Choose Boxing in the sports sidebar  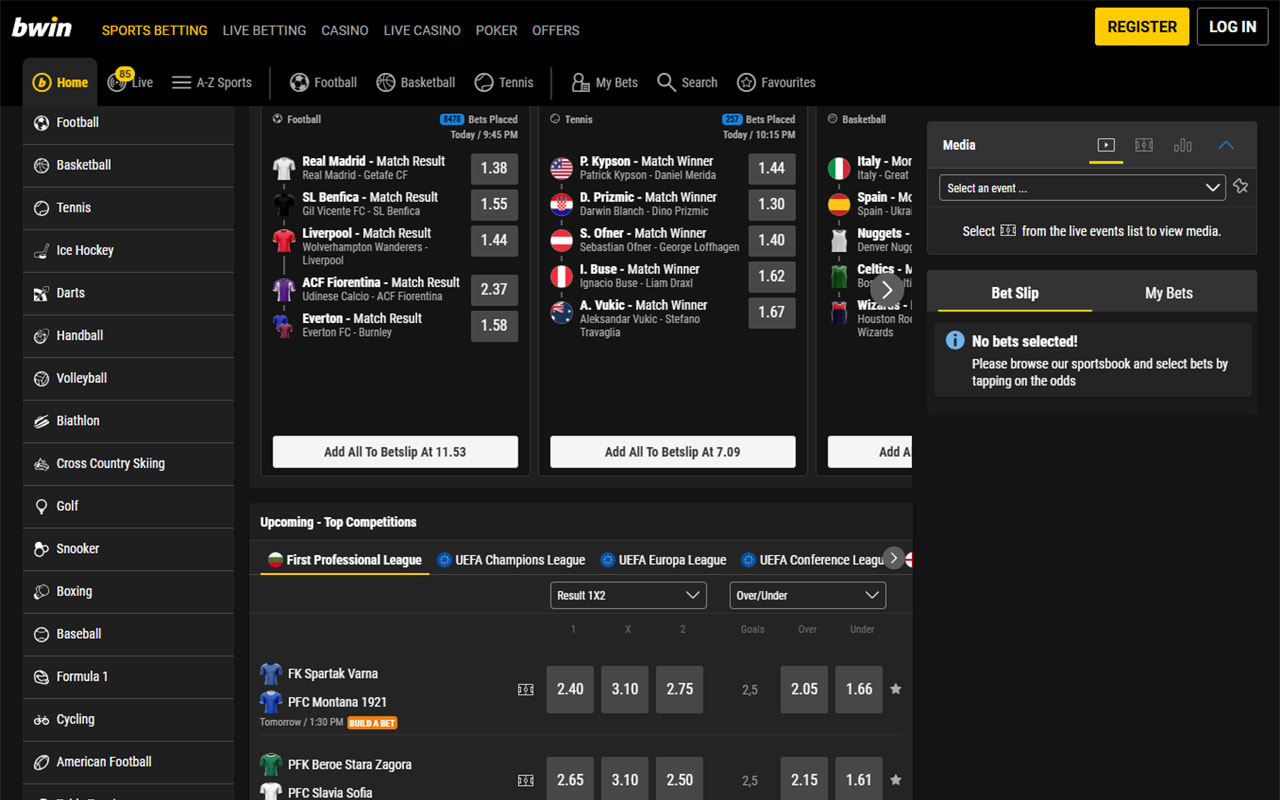point(128,592)
